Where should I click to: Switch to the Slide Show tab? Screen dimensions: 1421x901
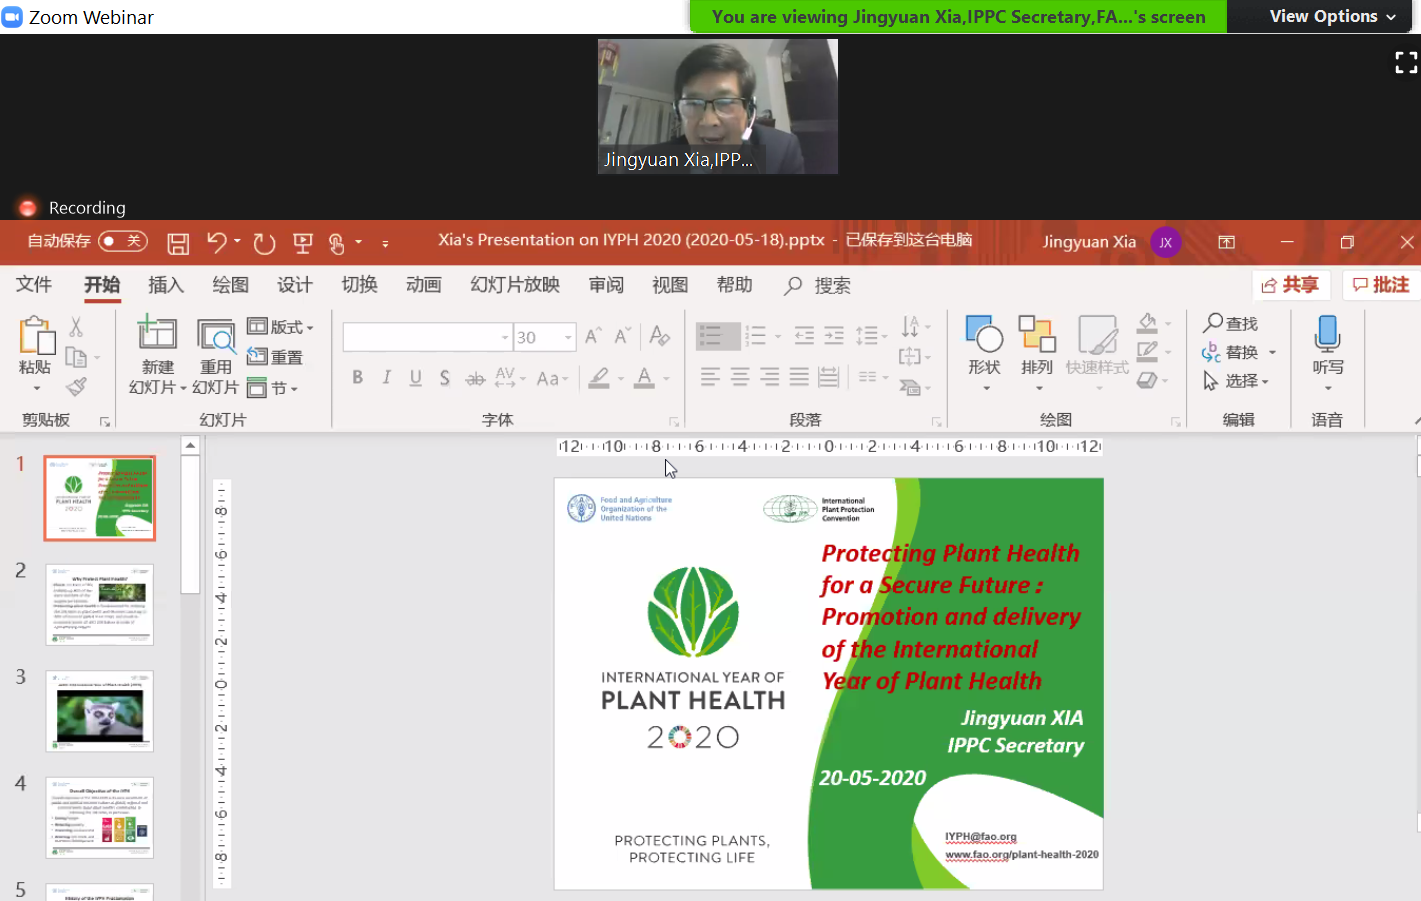[514, 285]
